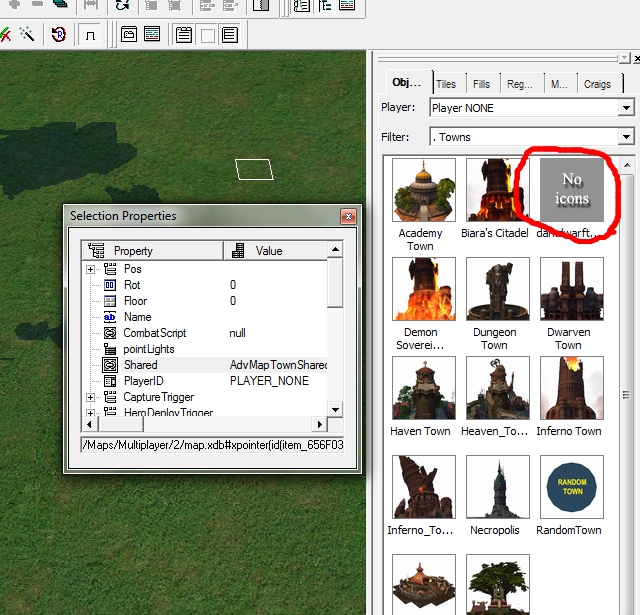Select the Haven Town thumbnail
This screenshot has width=640, height=615.
[x=424, y=388]
